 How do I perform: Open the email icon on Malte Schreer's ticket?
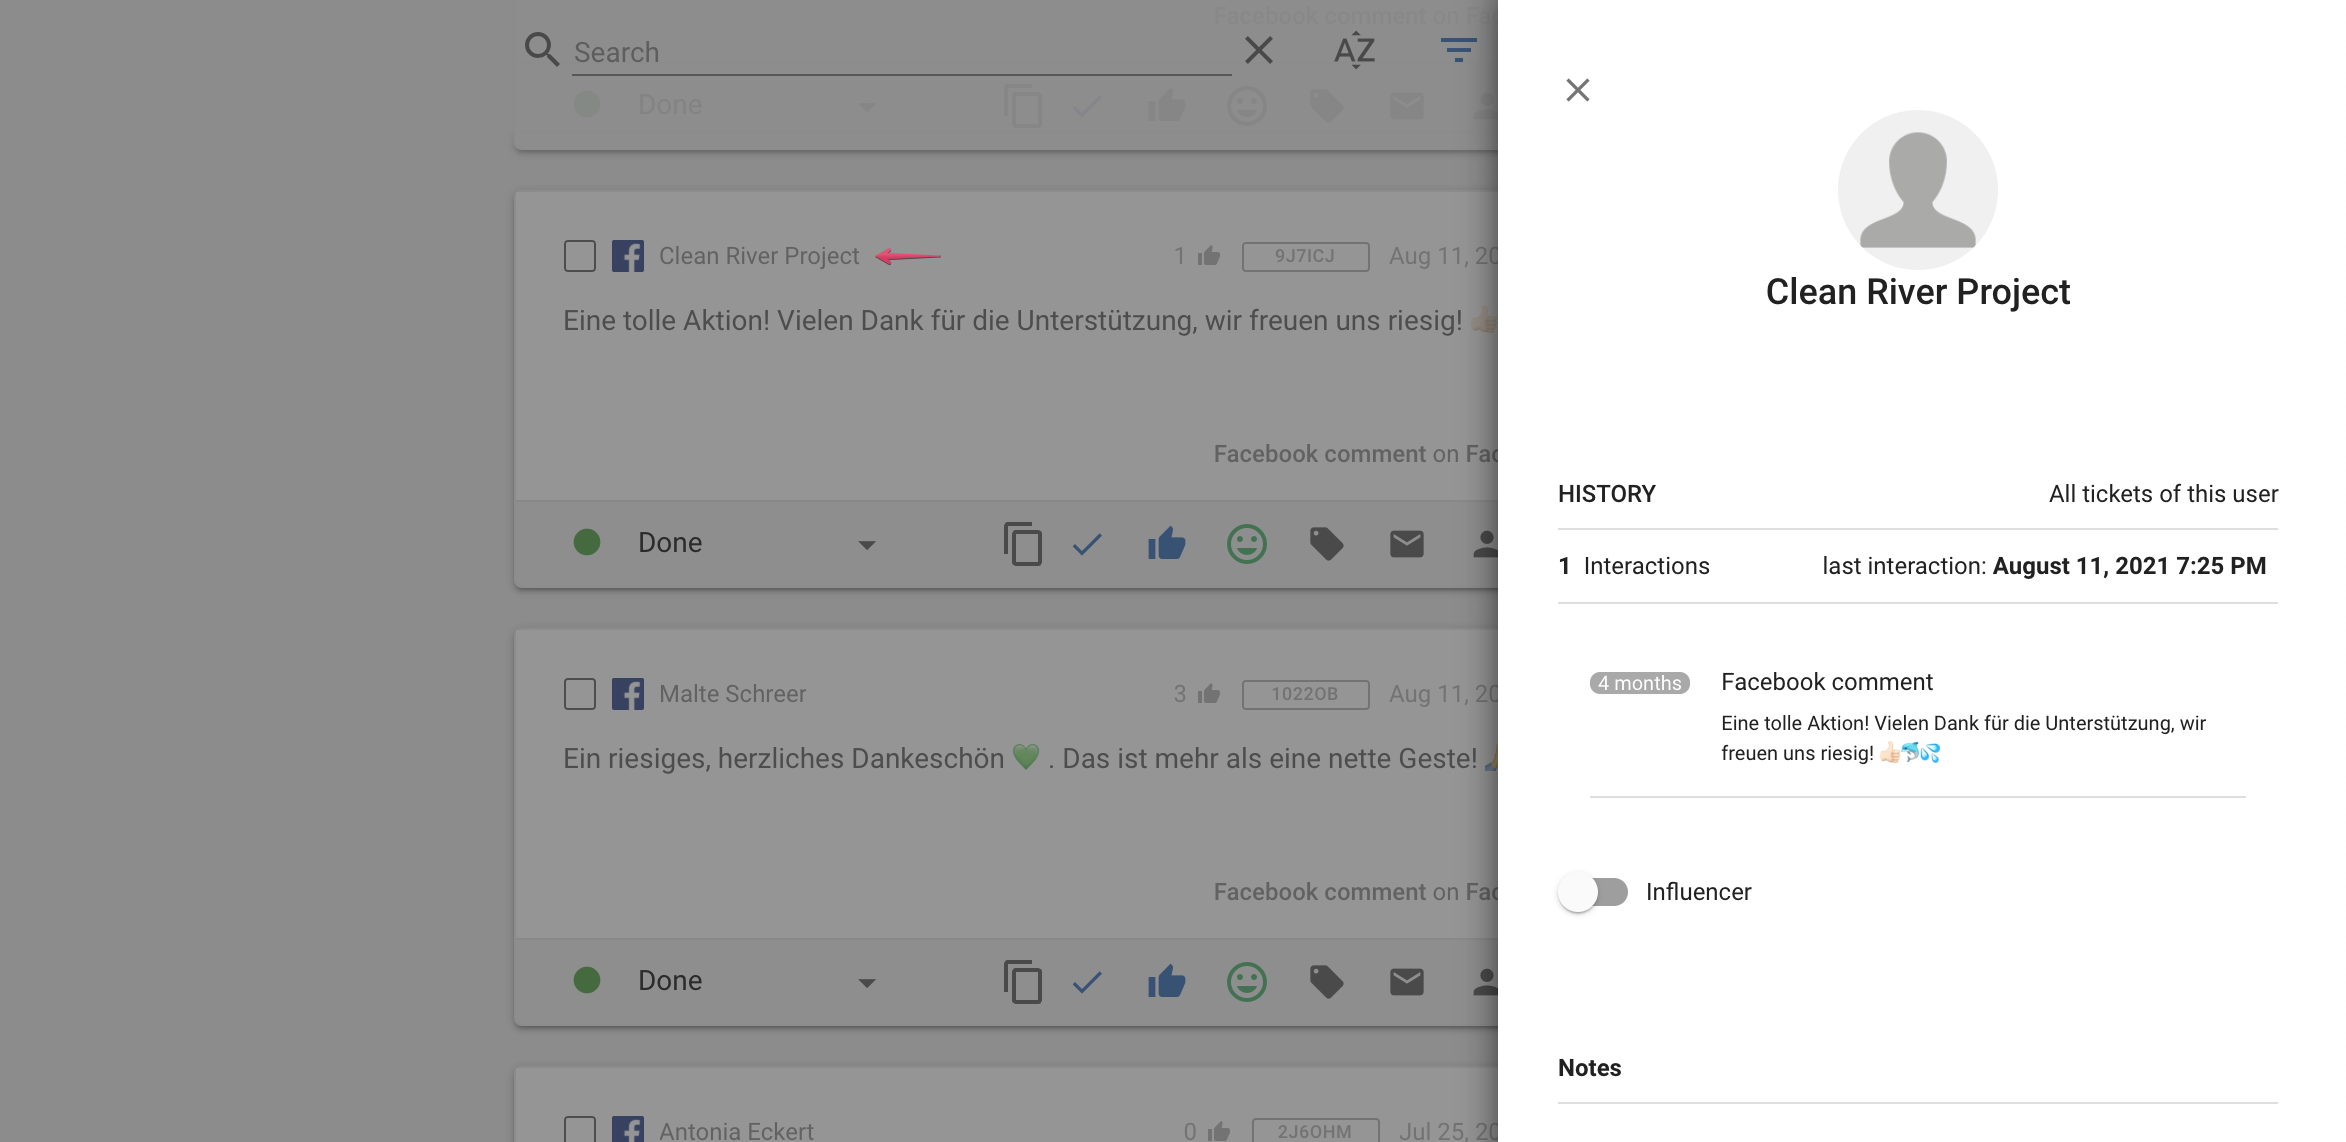1406,982
